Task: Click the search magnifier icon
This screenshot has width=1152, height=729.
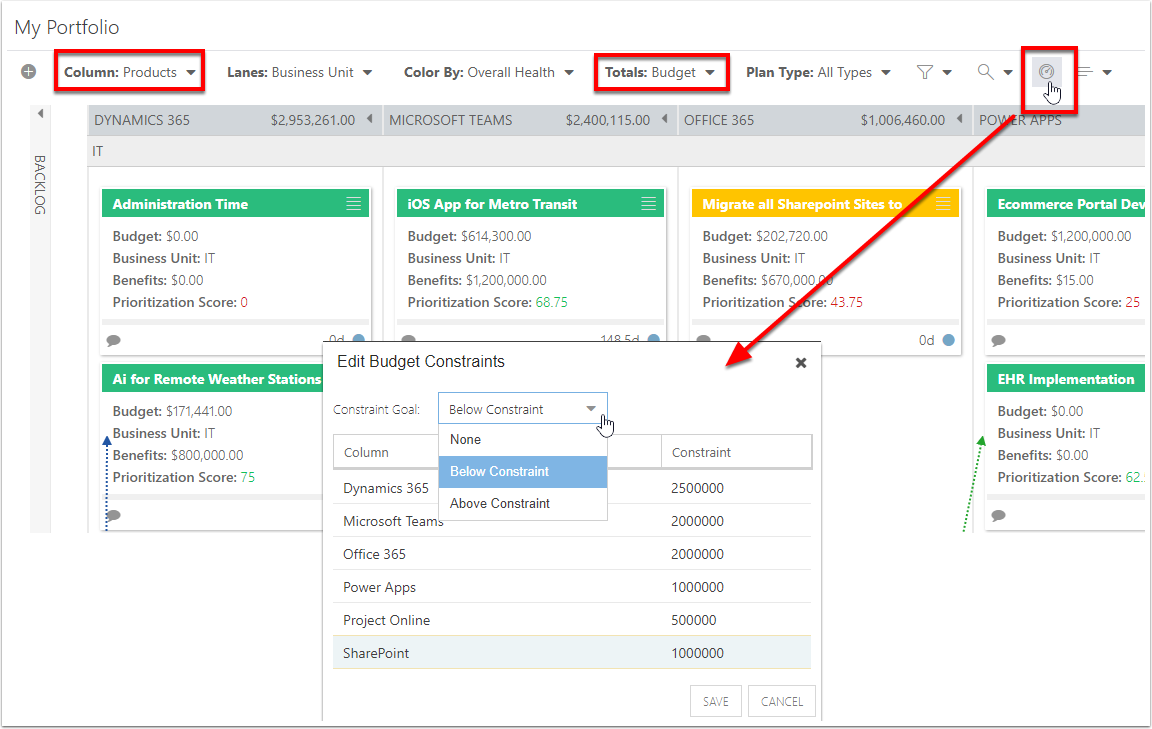Action: 985,71
